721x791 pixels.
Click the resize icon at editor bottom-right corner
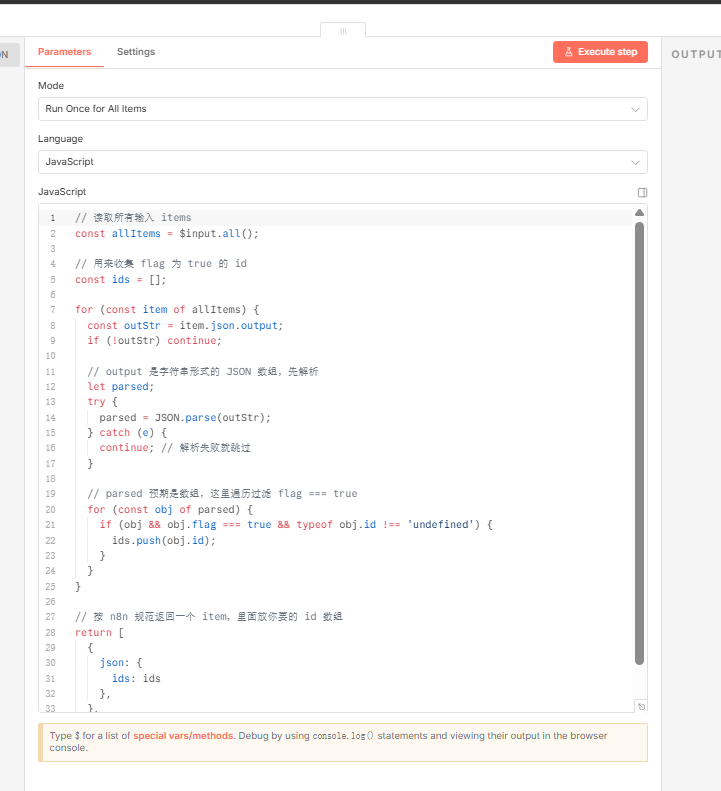pyautogui.click(x=641, y=706)
